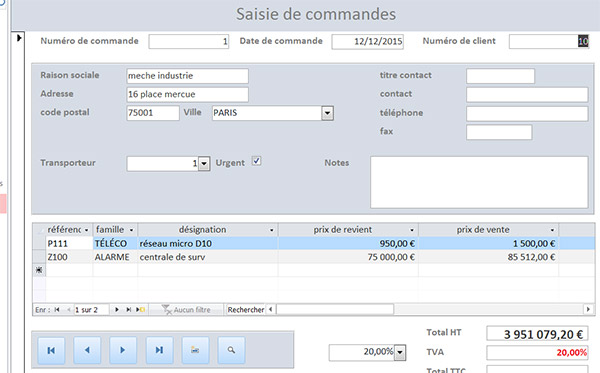600x373 pixels.
Task: Select cell centrale de surv
Action: tap(208, 257)
